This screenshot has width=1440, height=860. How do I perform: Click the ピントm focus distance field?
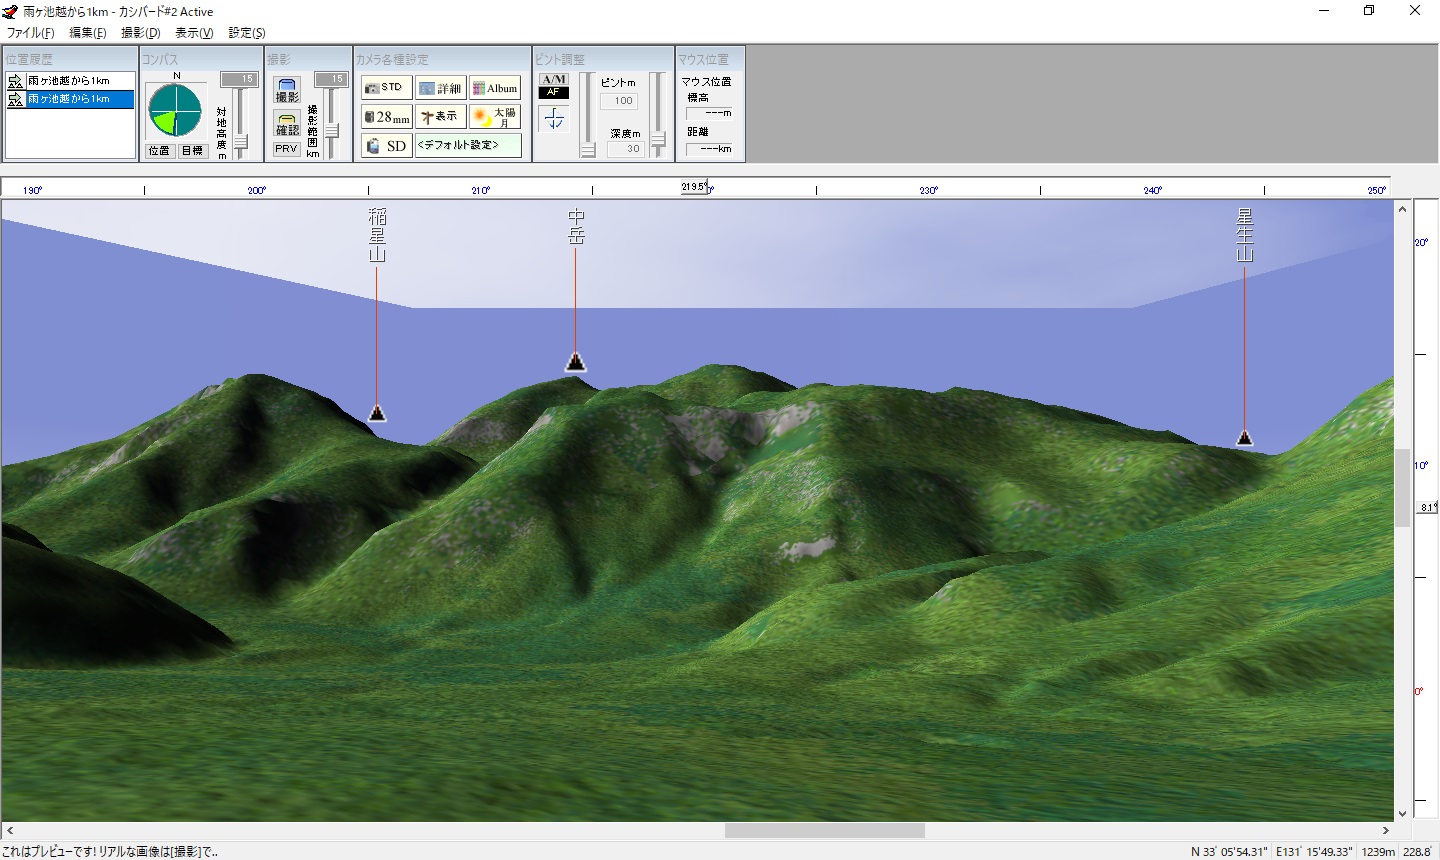tap(621, 100)
